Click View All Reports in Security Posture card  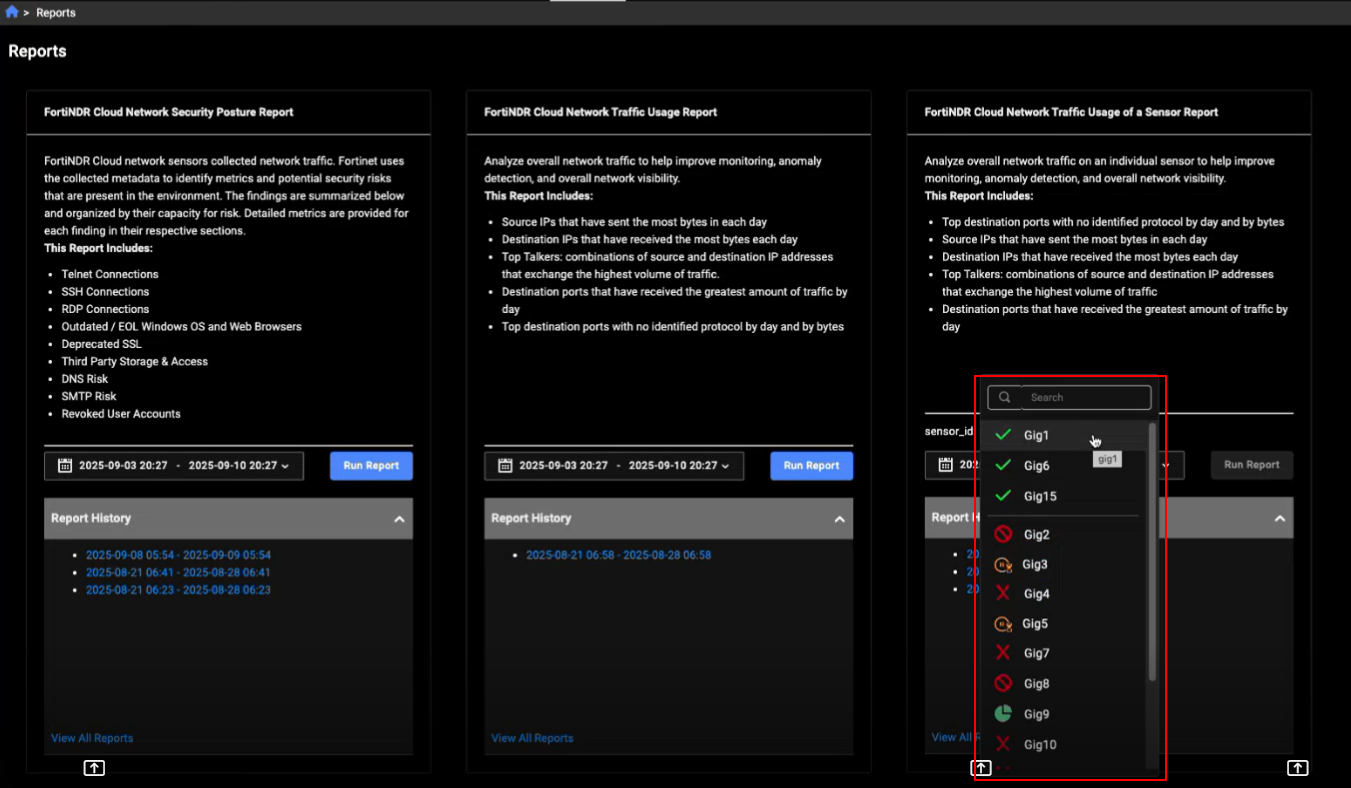click(x=92, y=738)
